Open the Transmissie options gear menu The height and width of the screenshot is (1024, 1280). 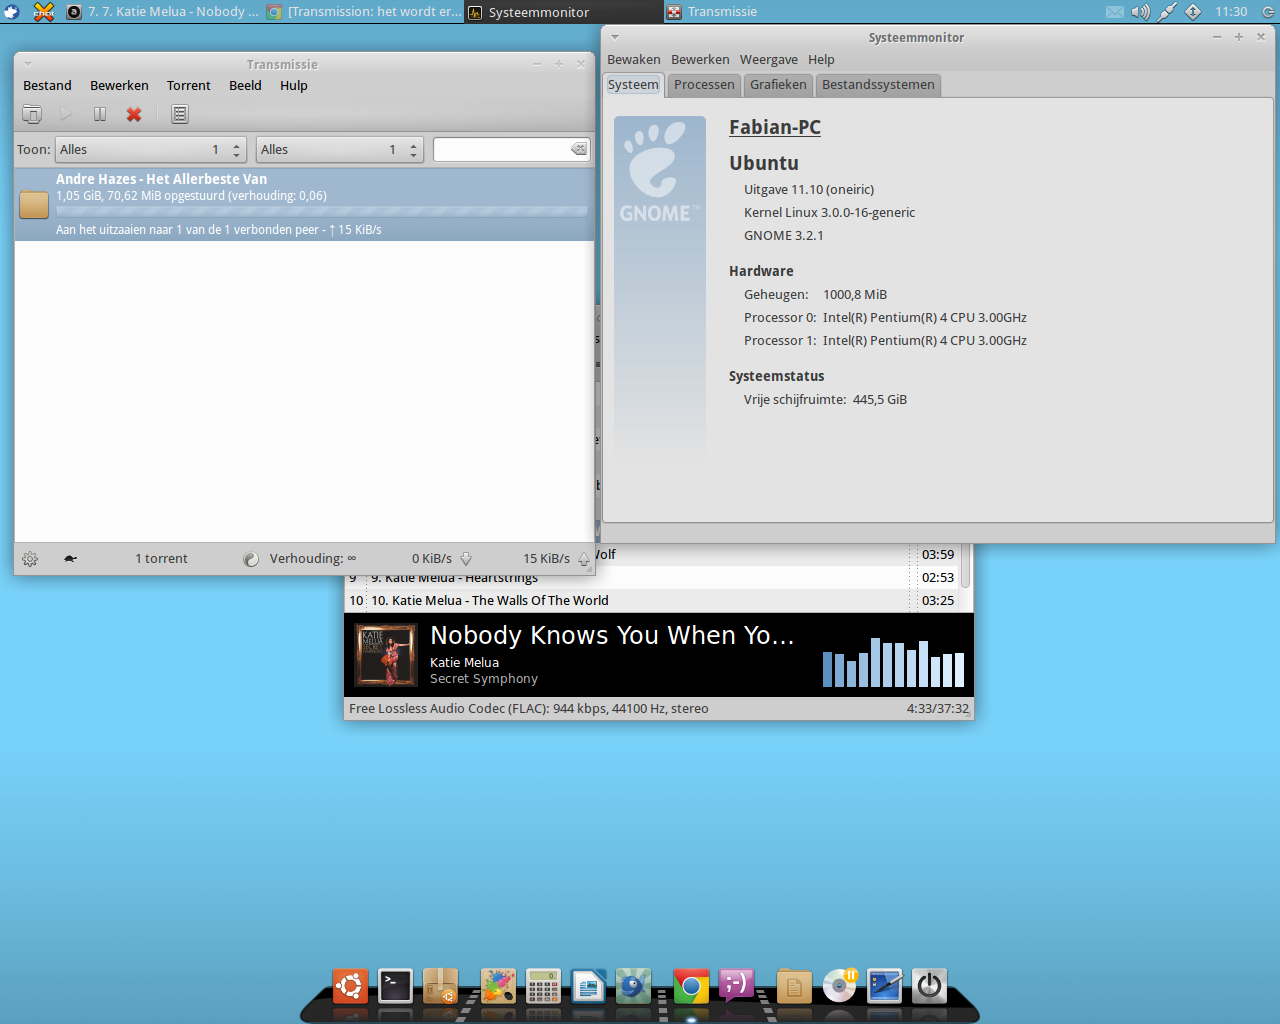point(30,559)
